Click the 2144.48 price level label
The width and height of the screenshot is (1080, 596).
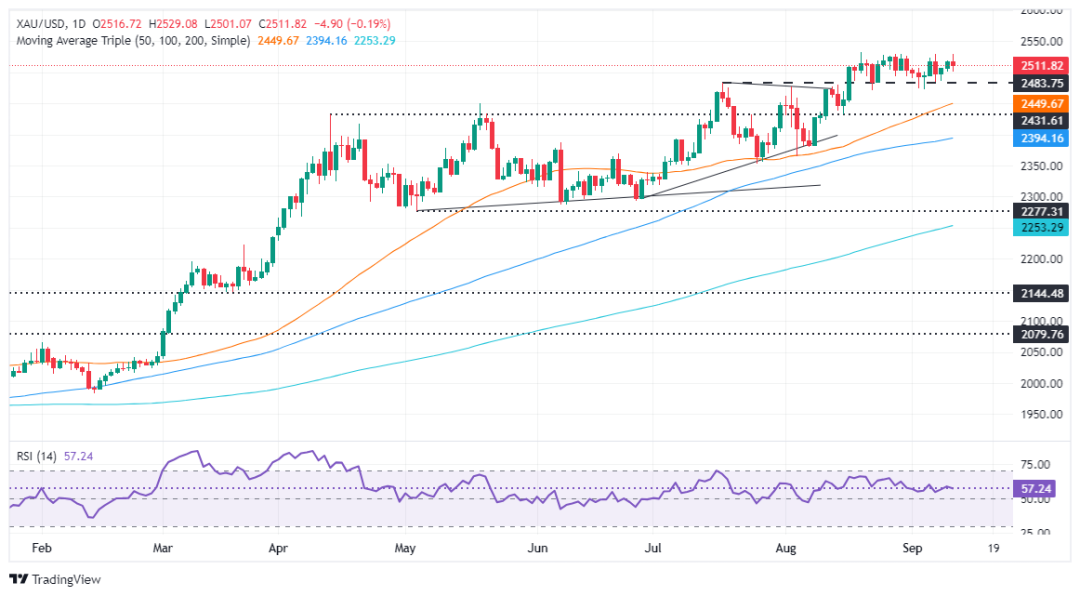click(1041, 293)
